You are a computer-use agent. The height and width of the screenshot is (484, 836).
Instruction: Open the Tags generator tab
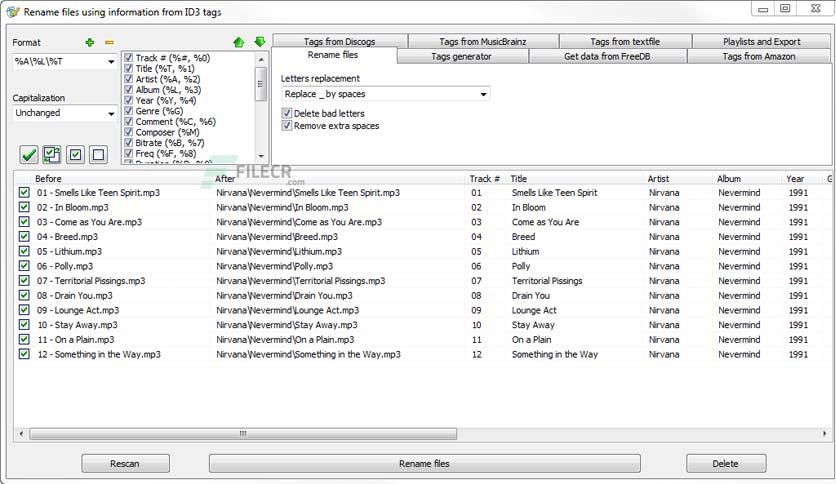pyautogui.click(x=462, y=56)
